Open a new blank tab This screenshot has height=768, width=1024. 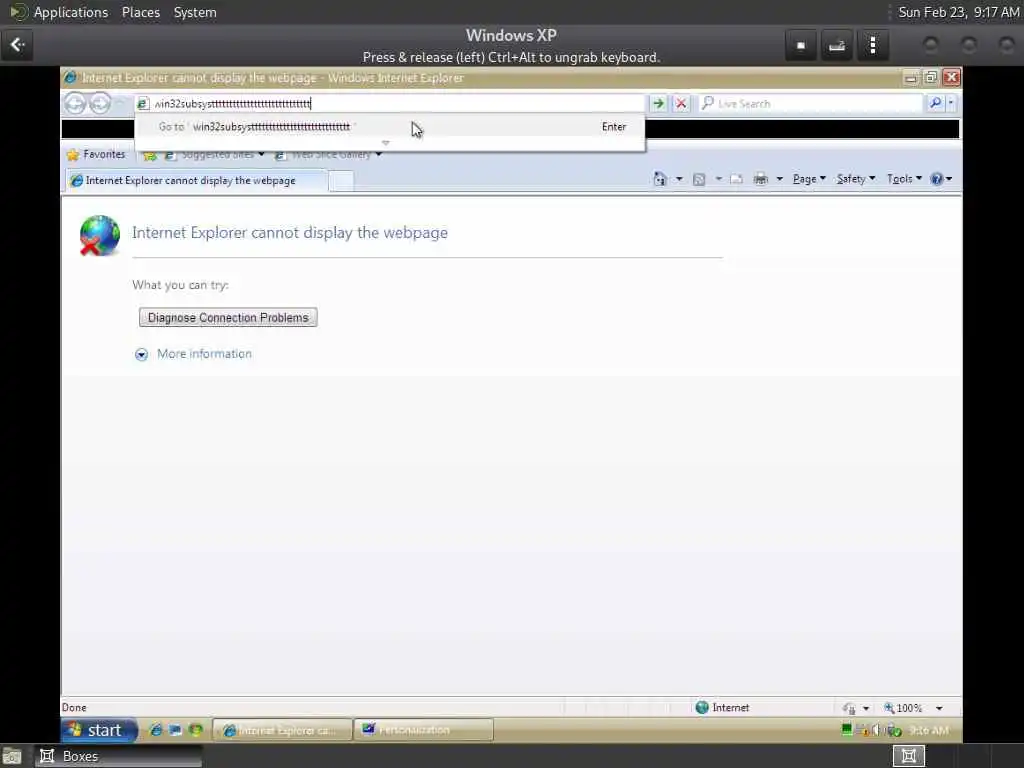[x=341, y=181]
